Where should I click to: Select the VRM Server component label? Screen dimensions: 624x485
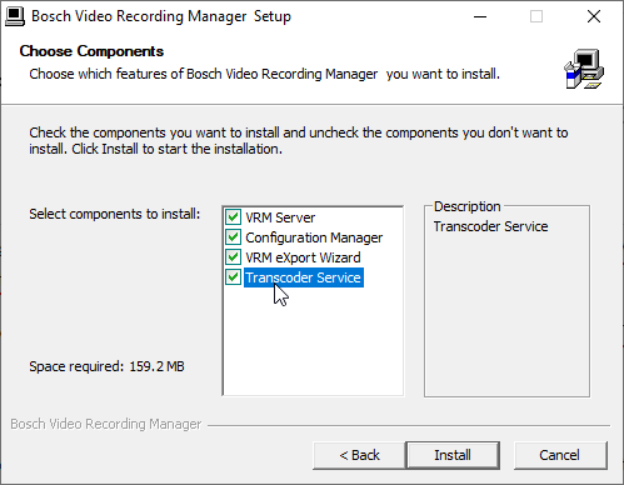tap(280, 217)
